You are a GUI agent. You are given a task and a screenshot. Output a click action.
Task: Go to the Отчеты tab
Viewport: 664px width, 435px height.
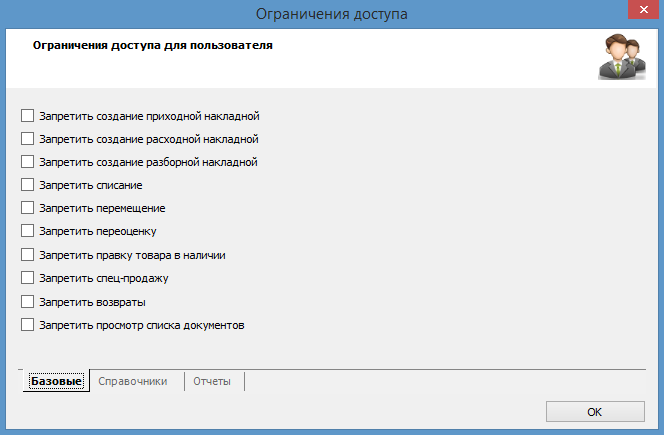(211, 382)
